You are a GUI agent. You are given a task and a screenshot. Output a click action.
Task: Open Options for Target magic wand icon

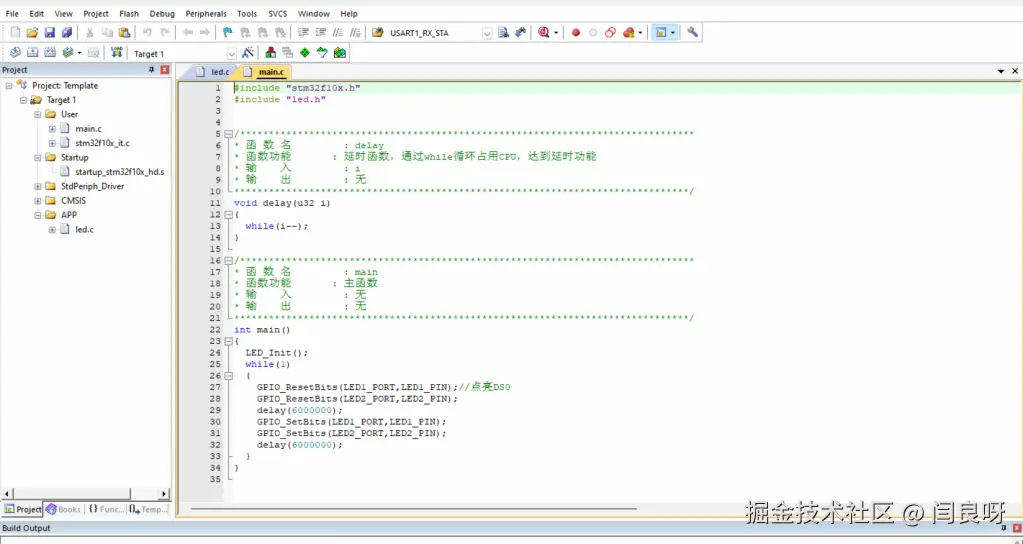pos(248,53)
